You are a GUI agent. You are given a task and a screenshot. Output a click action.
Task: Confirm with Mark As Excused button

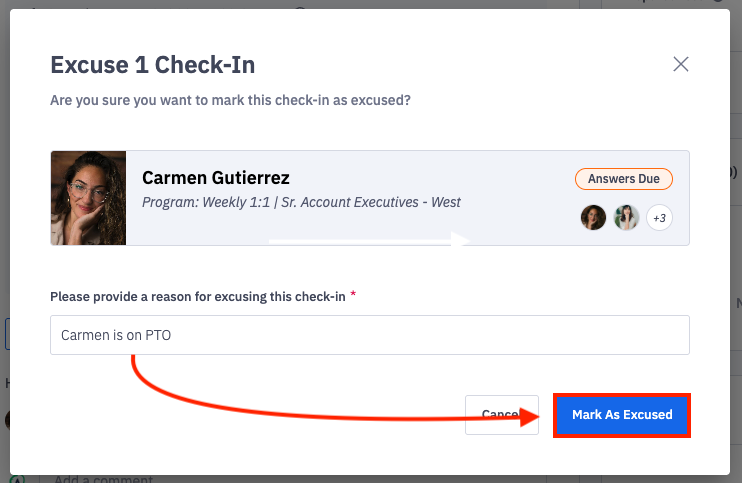[622, 414]
